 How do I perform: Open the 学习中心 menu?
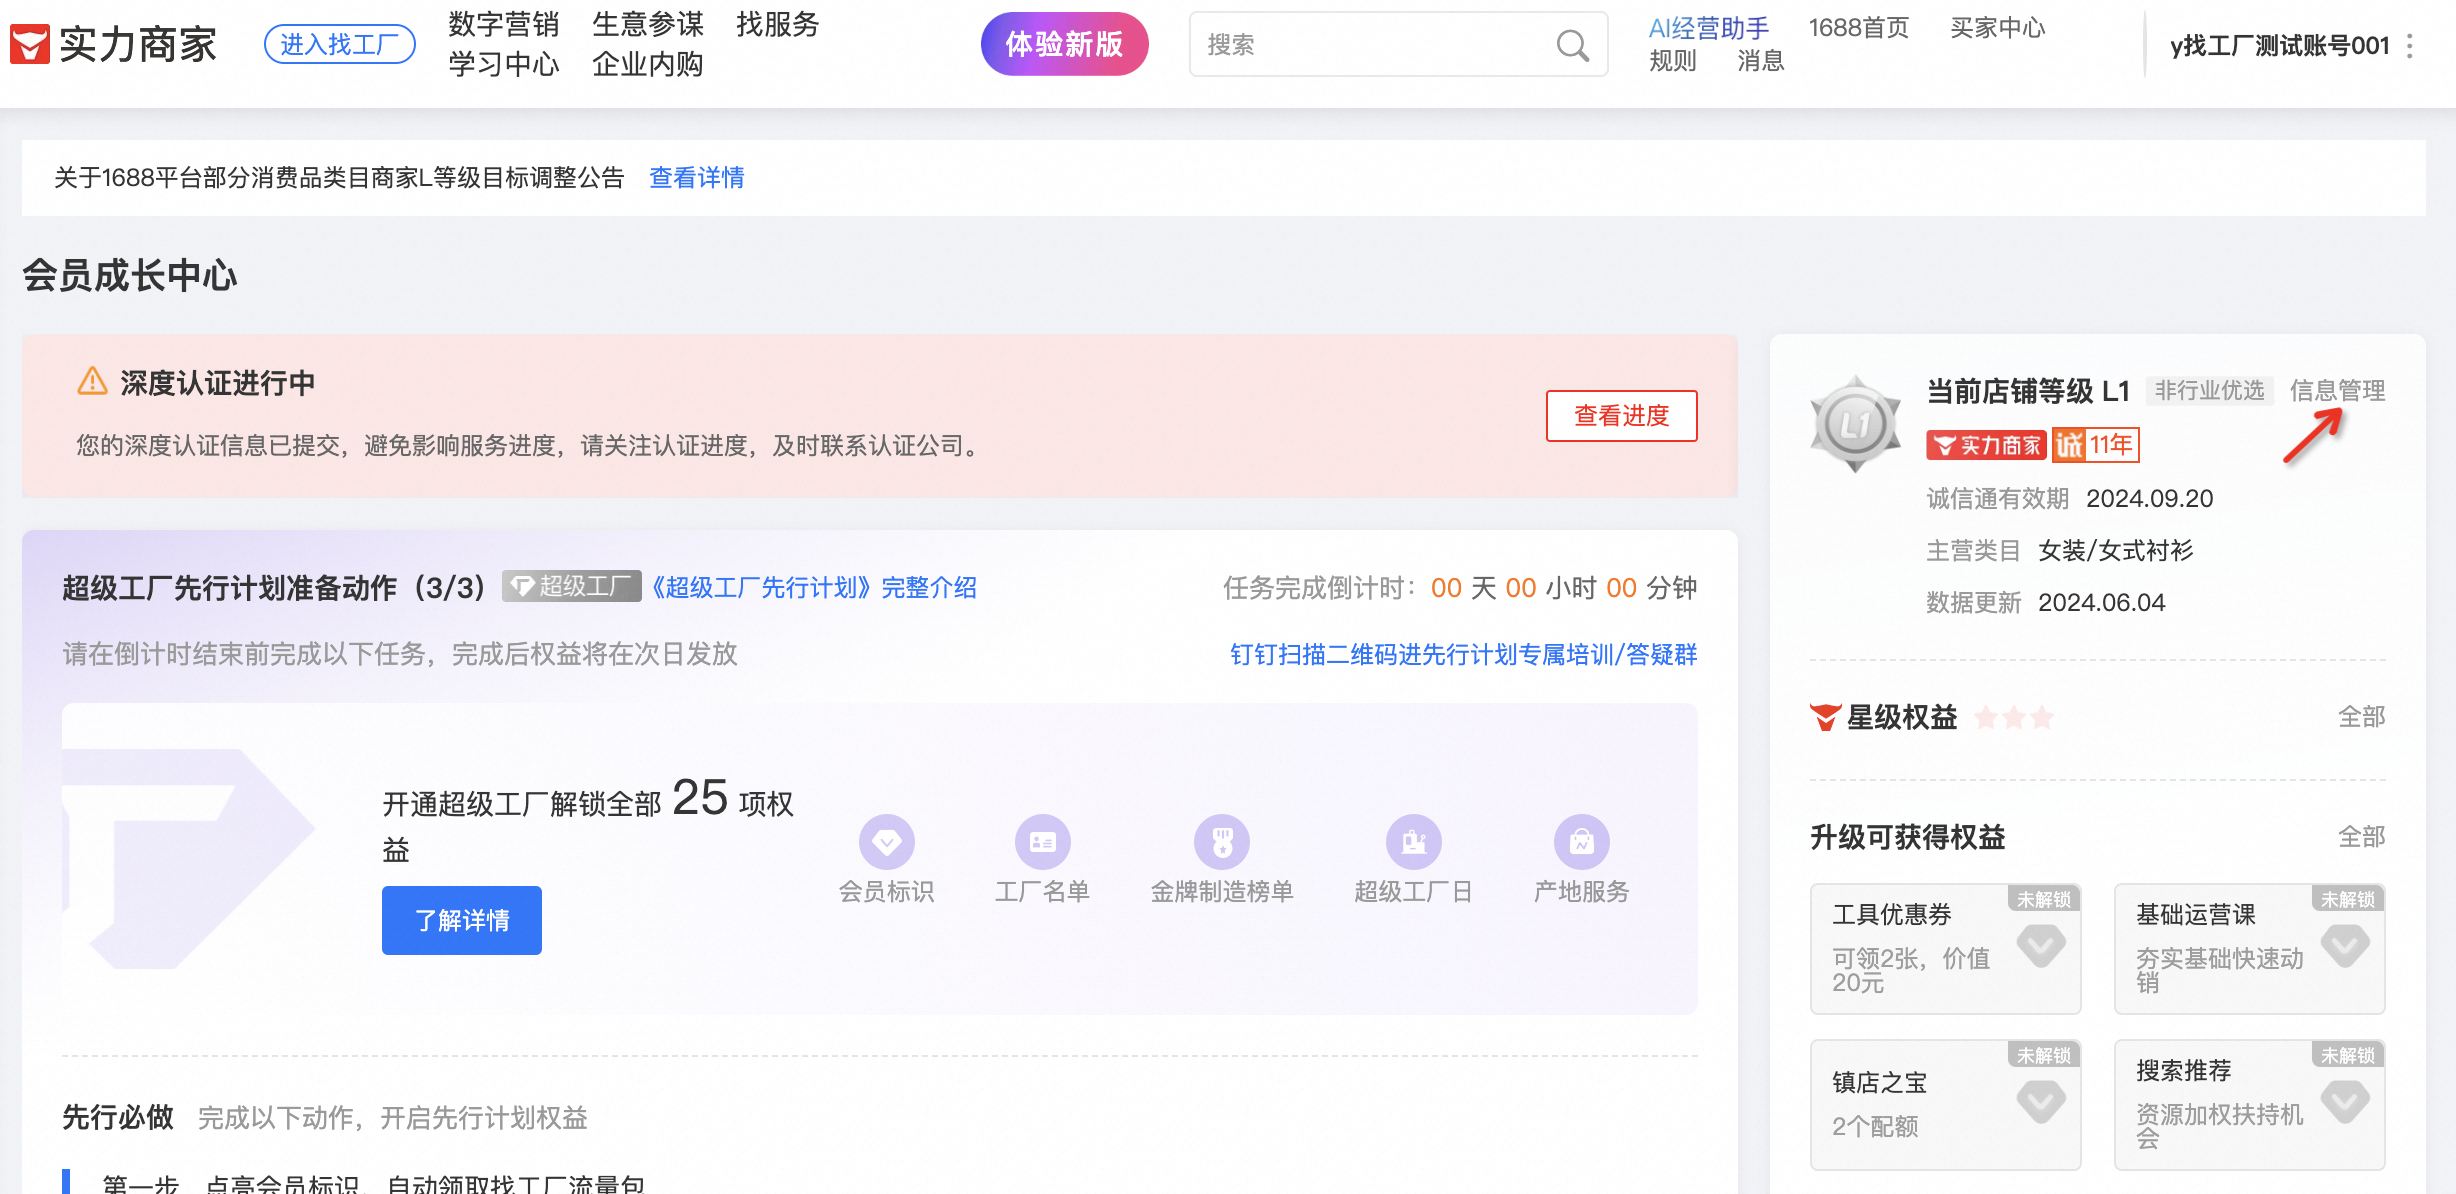pos(503,64)
